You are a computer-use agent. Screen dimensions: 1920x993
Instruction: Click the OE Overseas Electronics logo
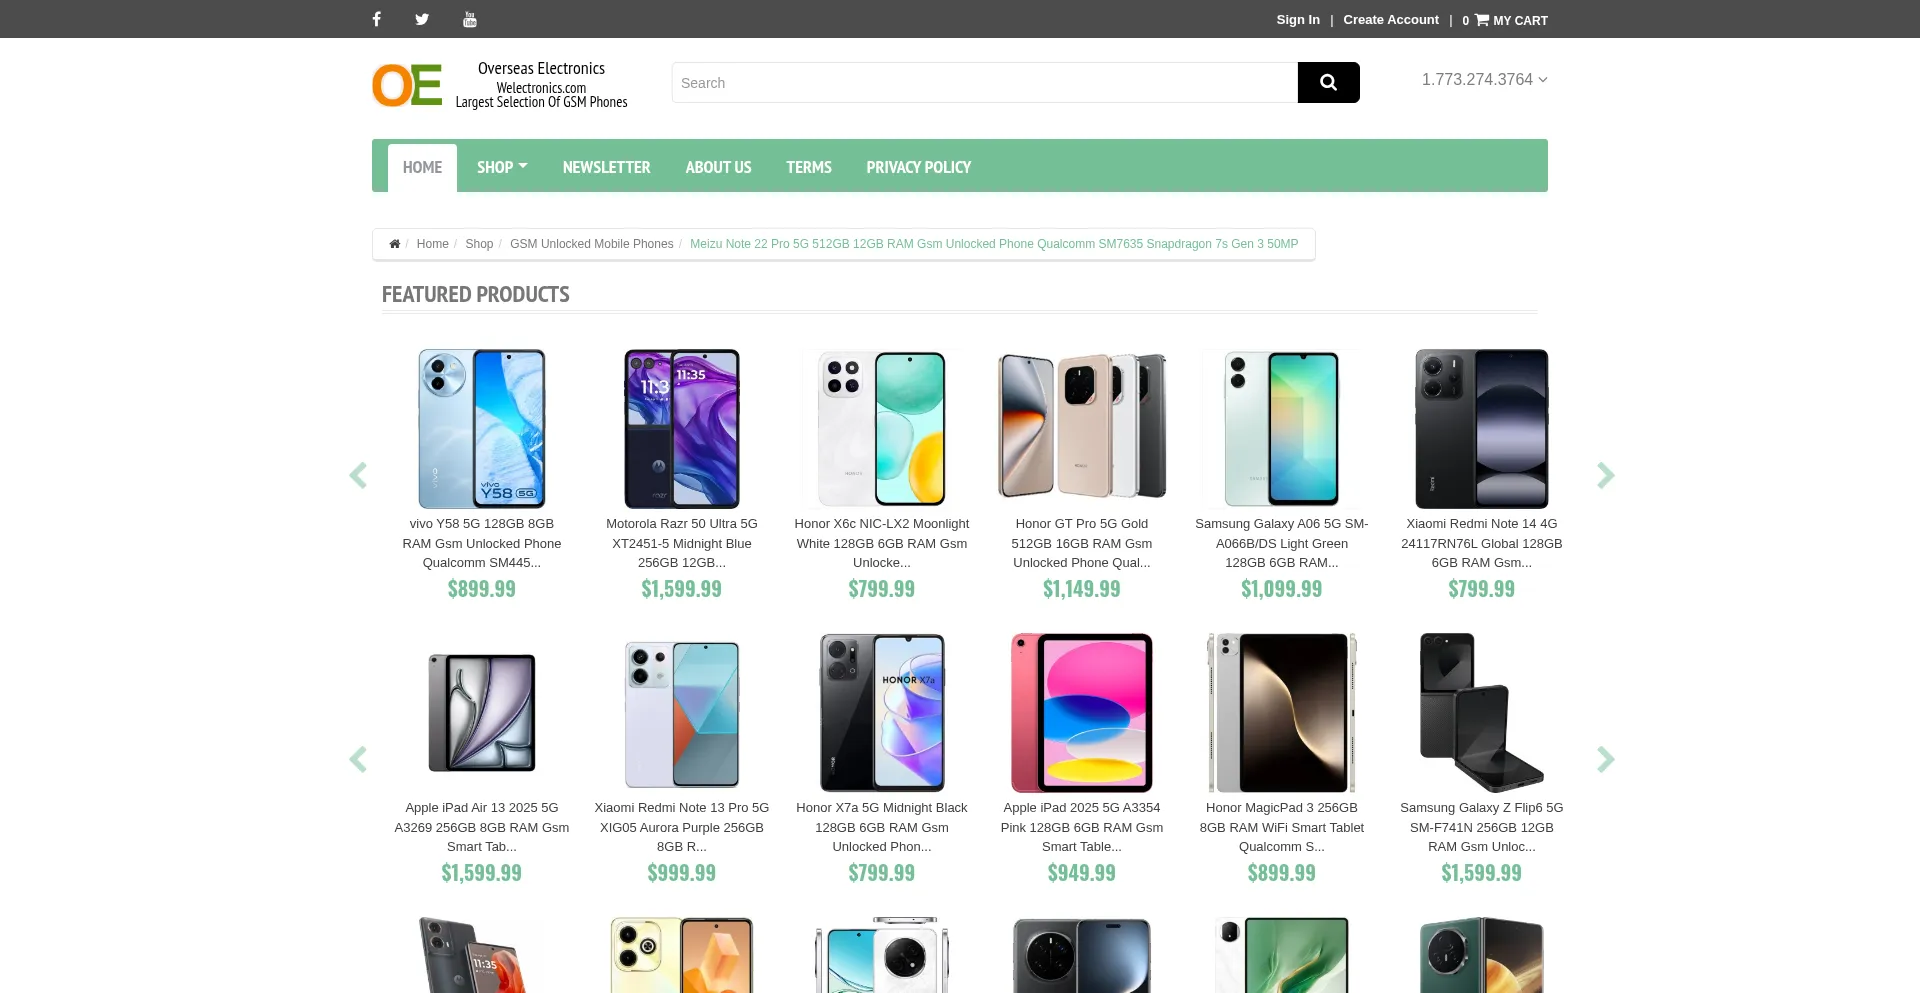pos(501,85)
